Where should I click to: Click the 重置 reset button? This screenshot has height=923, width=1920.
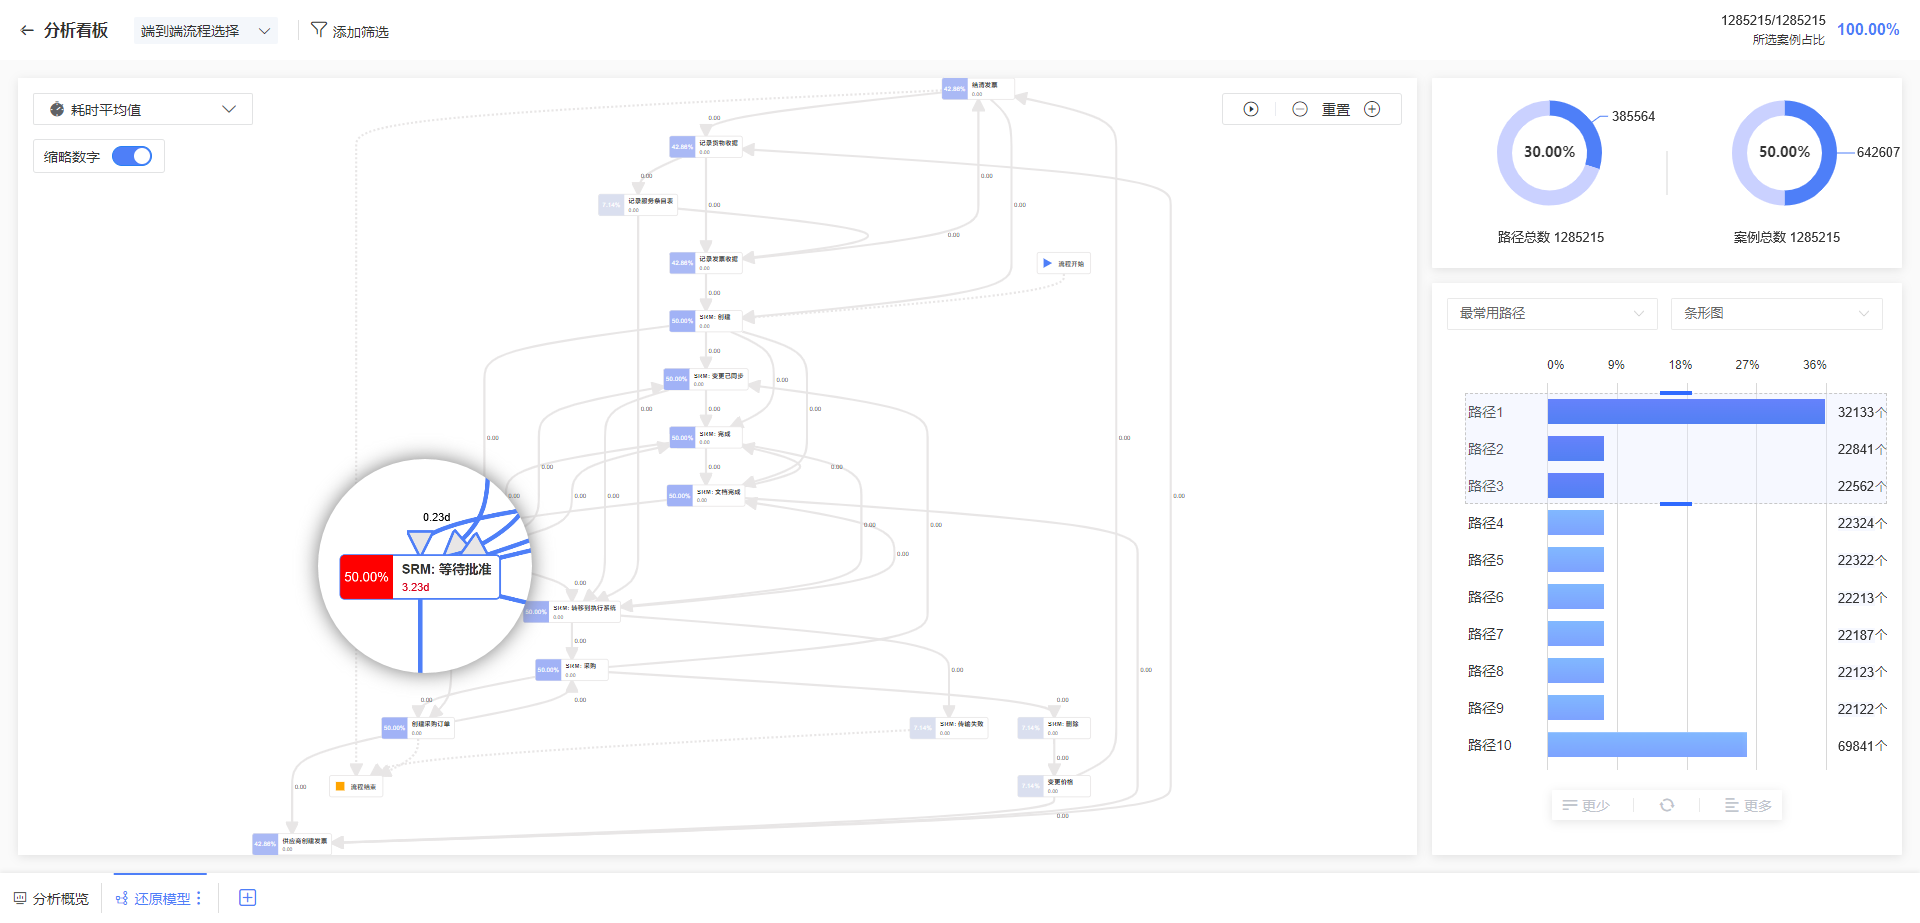coord(1336,109)
